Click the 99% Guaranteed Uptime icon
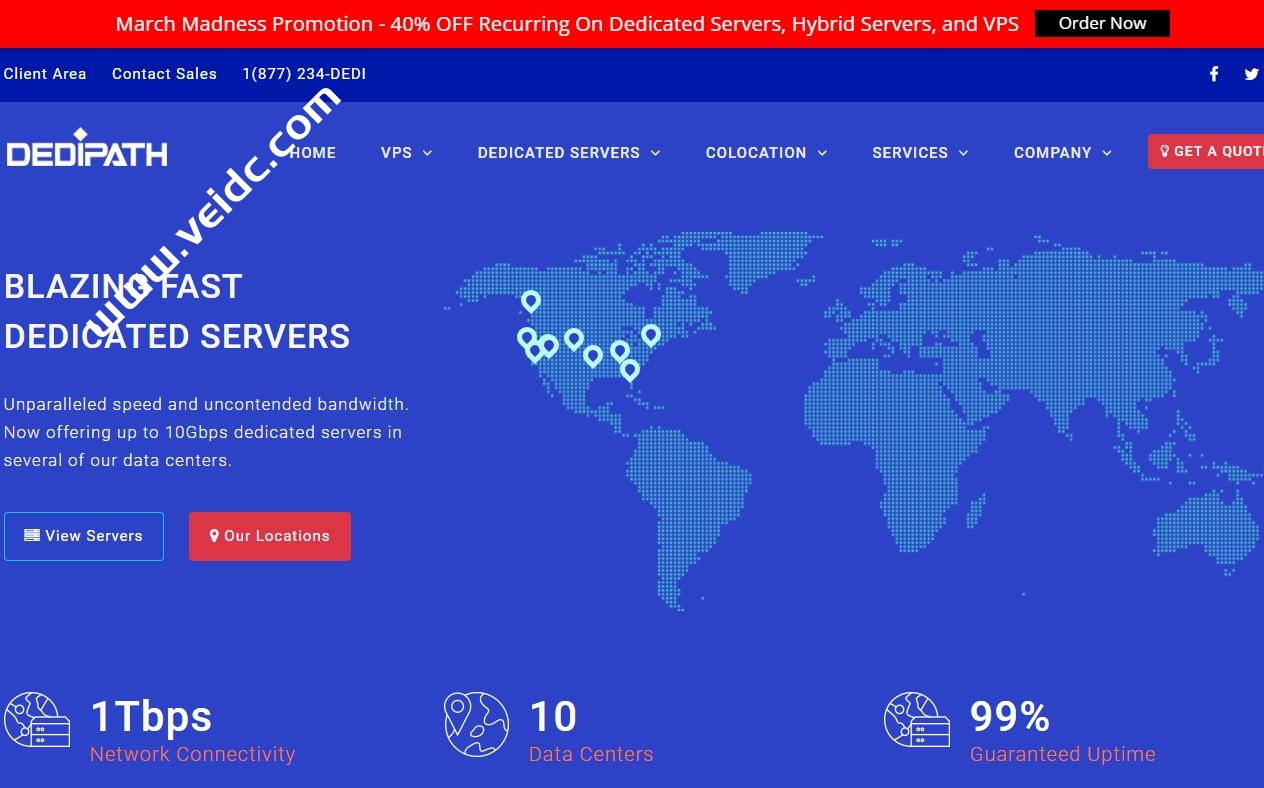 point(917,720)
